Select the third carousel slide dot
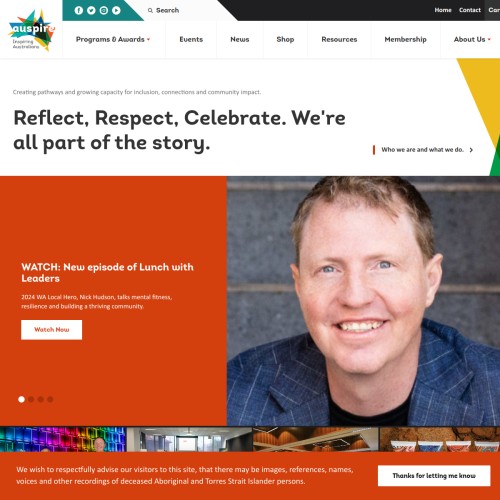This screenshot has width=500, height=500. click(x=41, y=399)
